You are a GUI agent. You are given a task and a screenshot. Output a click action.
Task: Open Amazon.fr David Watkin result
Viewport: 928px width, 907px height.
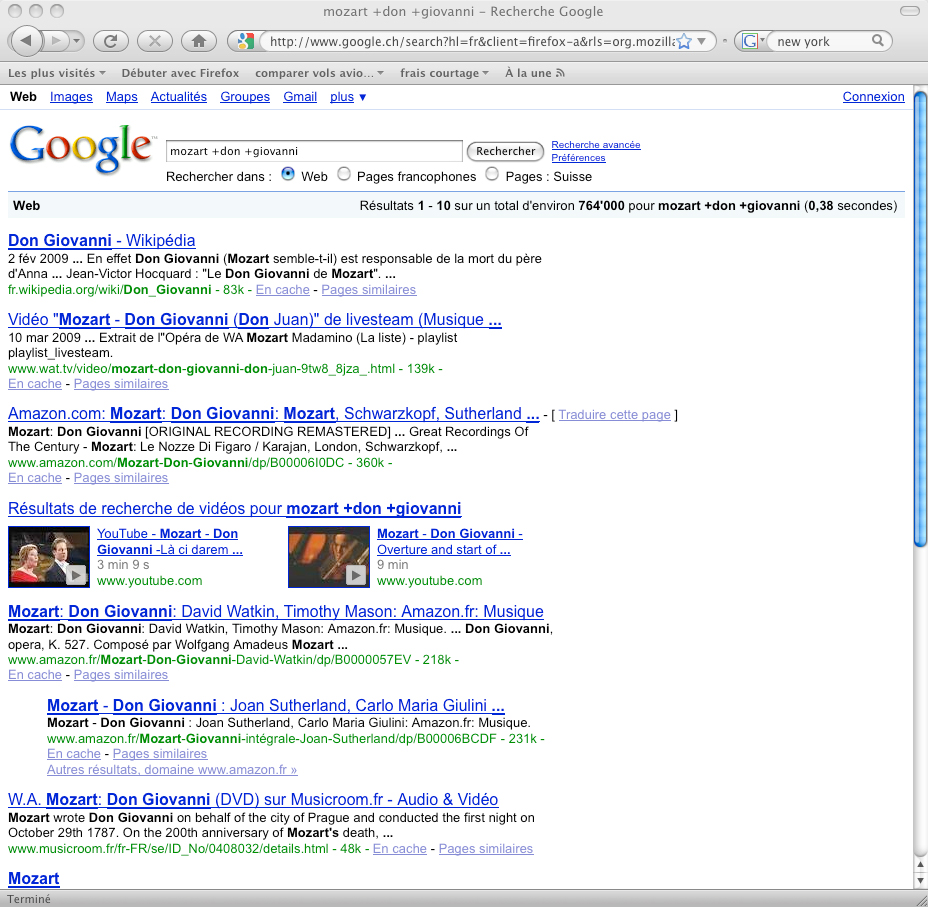(x=276, y=611)
